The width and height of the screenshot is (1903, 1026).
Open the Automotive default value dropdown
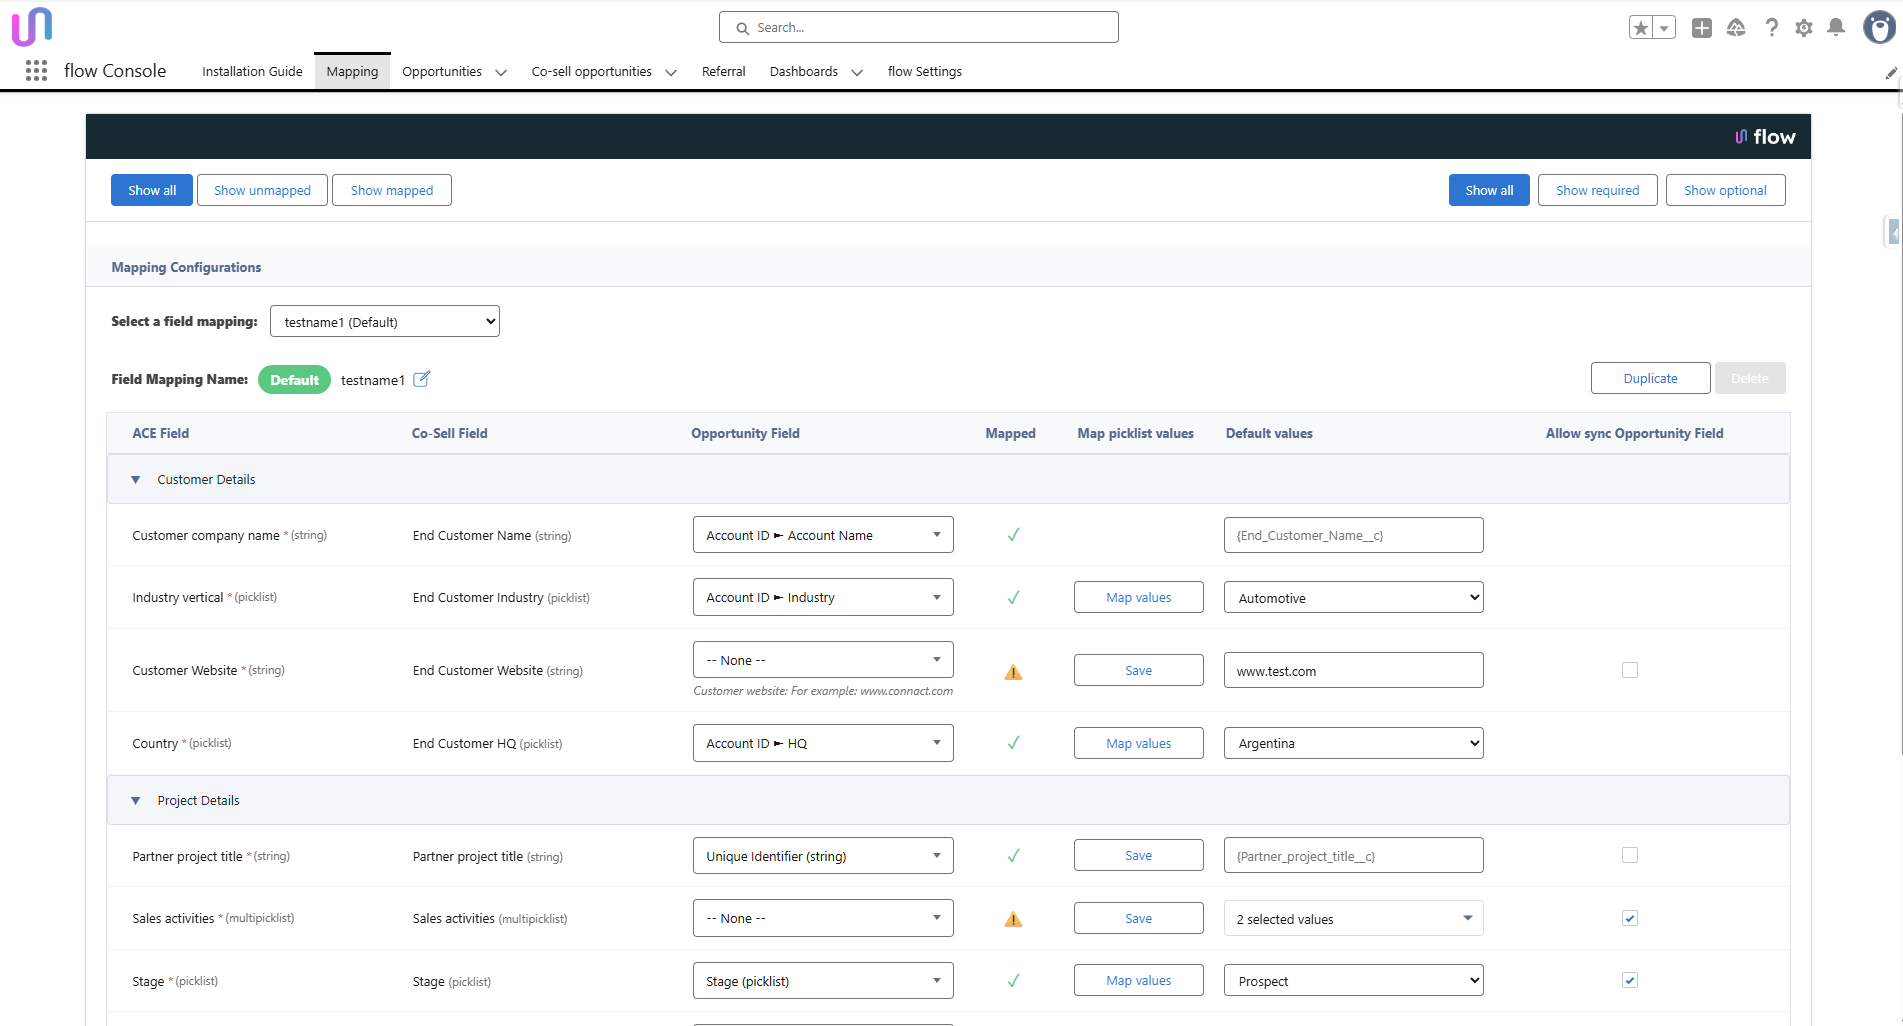pyautogui.click(x=1353, y=598)
